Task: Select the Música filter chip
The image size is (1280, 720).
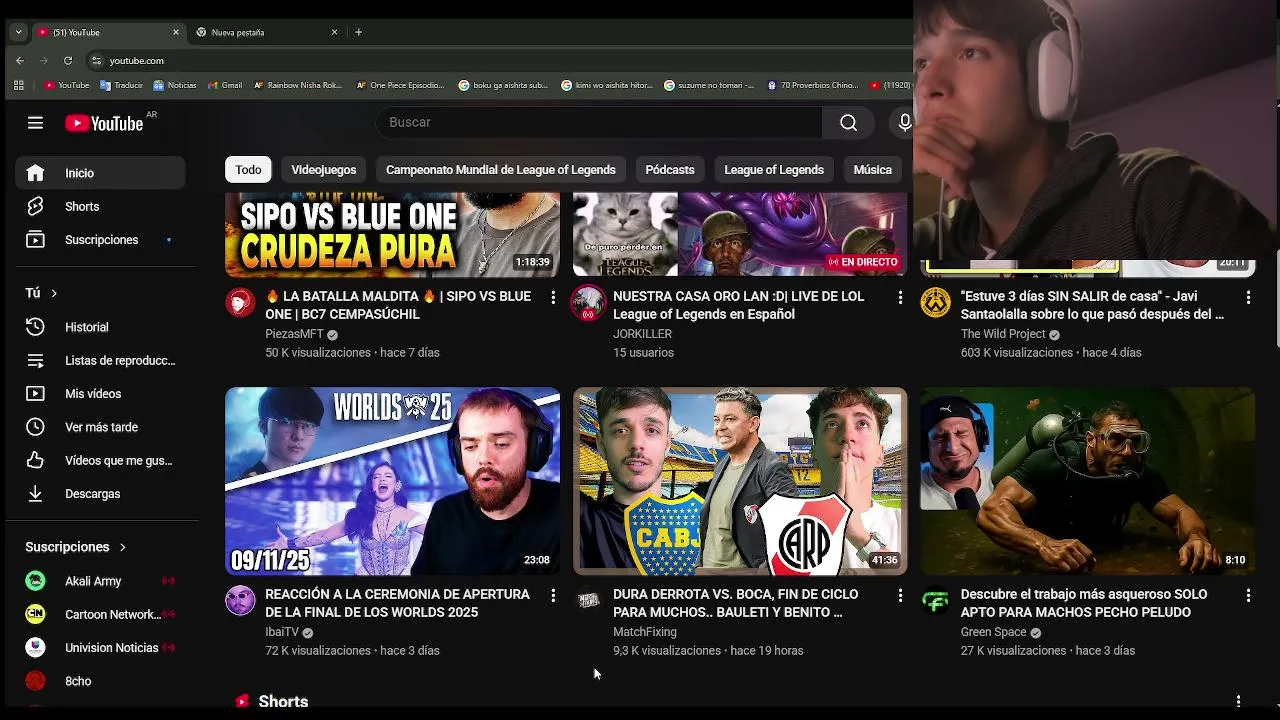Action: (872, 170)
